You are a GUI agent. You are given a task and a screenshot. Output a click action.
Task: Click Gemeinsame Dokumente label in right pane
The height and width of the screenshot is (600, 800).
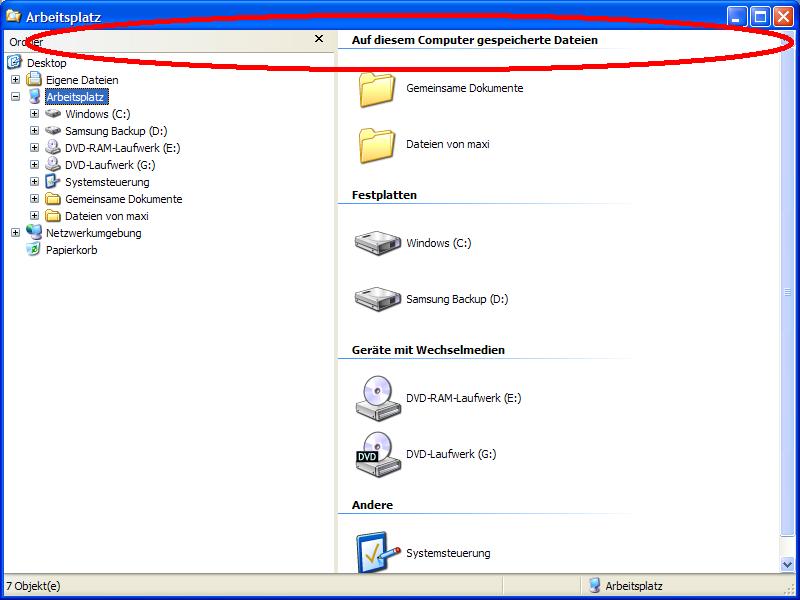(464, 88)
